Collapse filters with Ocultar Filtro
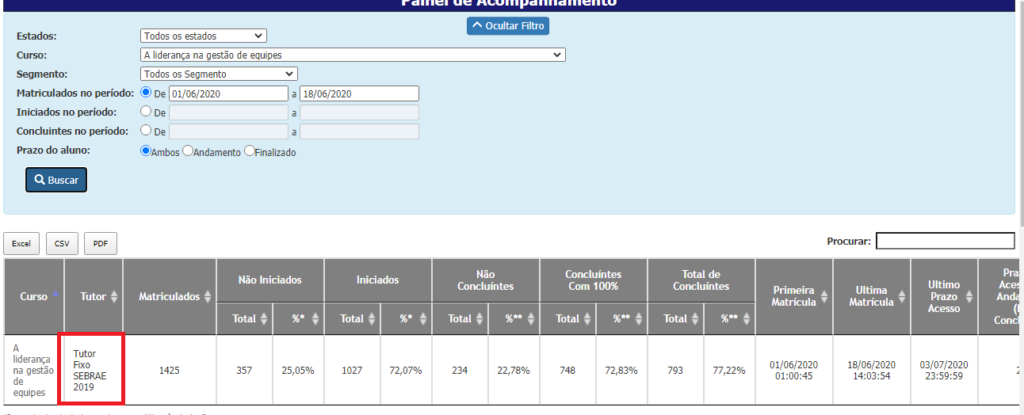 coord(507,26)
